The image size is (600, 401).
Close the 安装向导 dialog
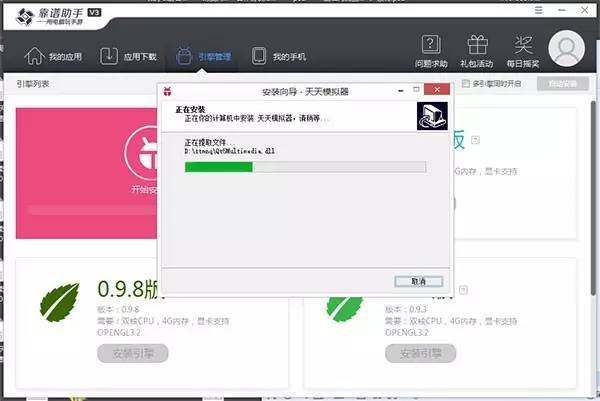[x=437, y=90]
